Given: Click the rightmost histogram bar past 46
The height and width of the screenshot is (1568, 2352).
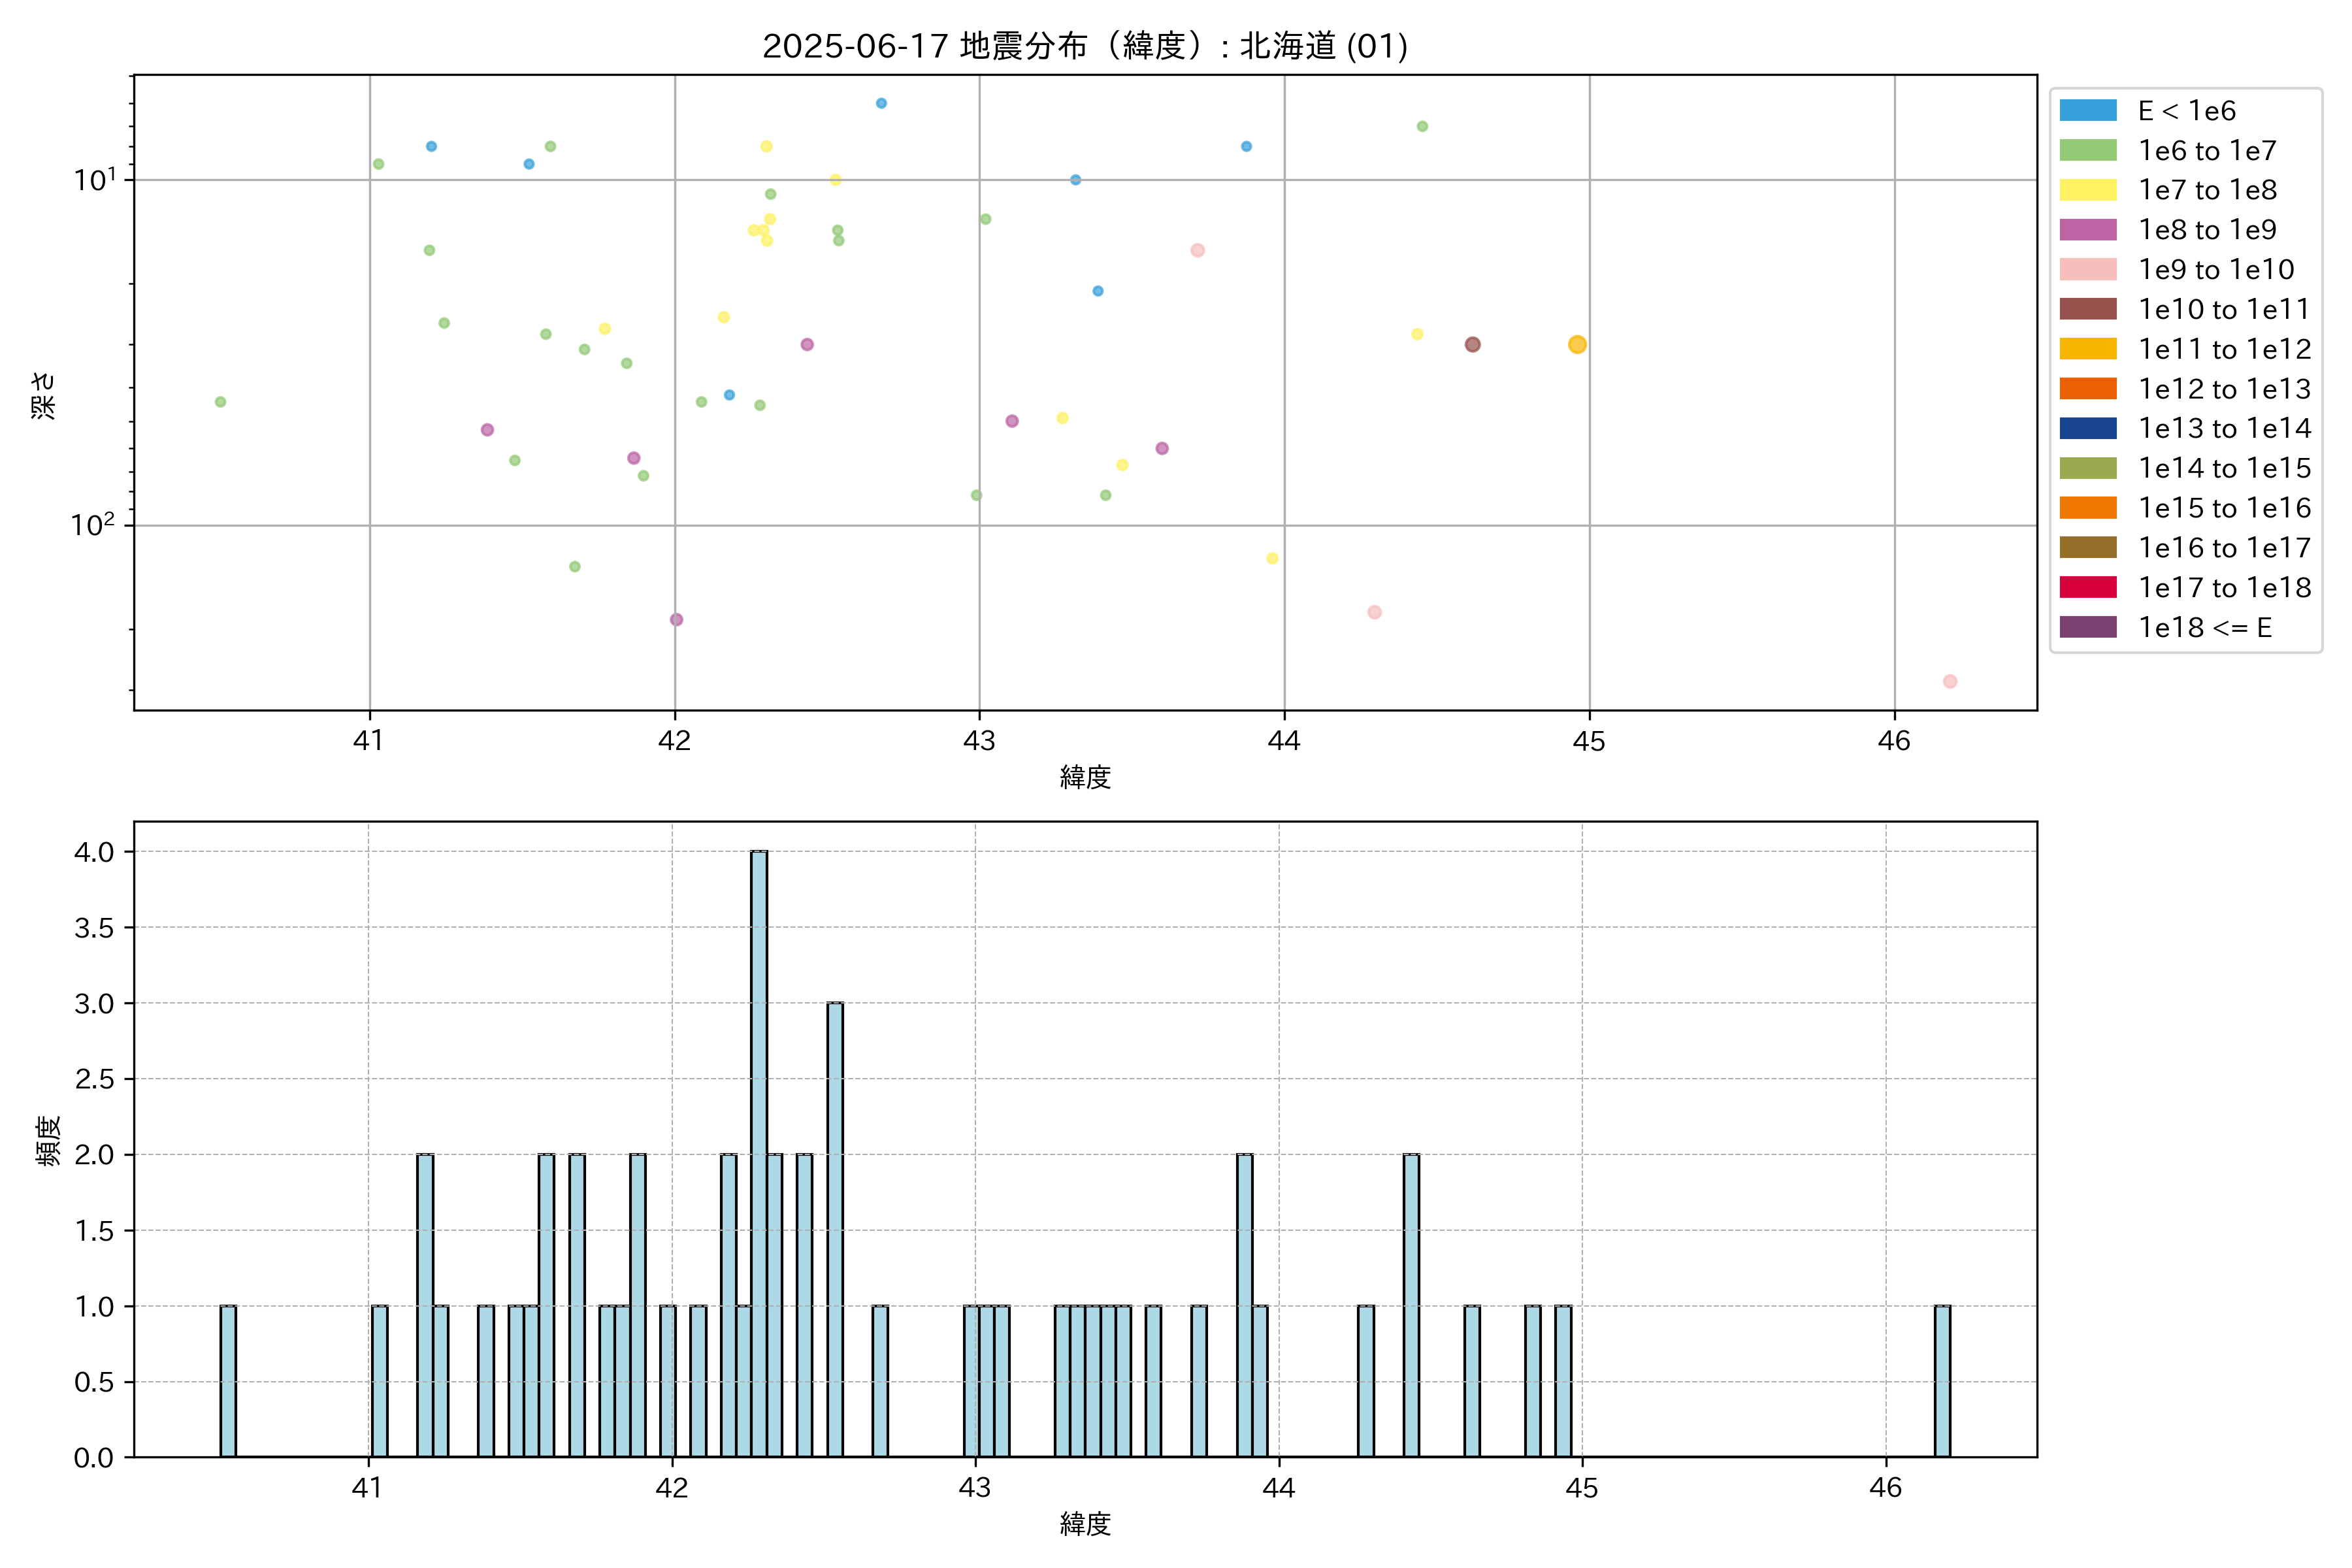Looking at the screenshot, I should (x=1942, y=1380).
